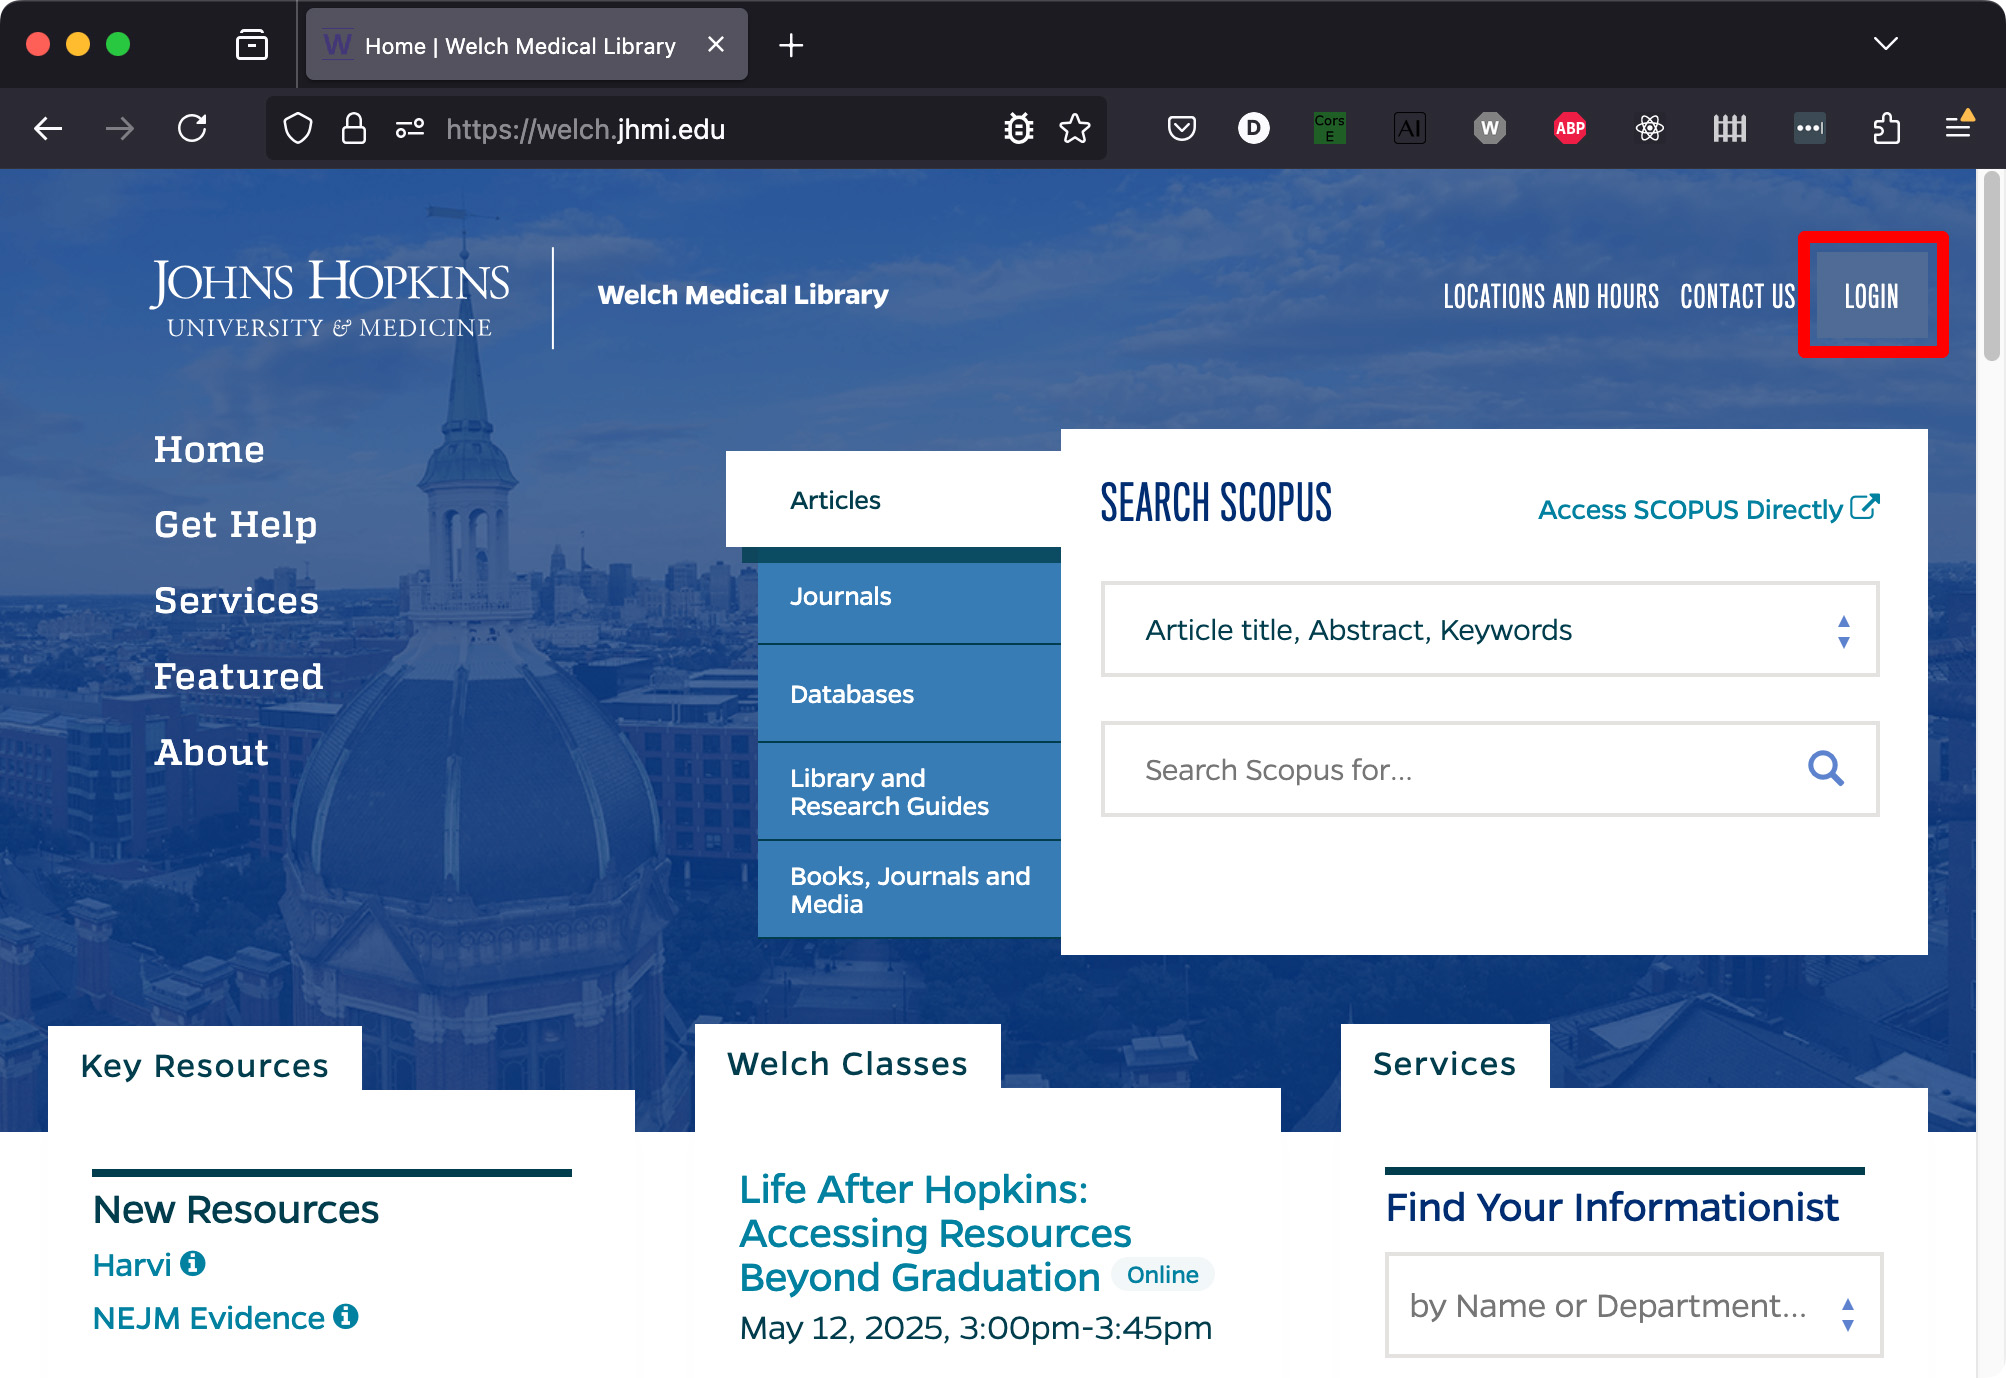Open the Featured navigation item
This screenshot has width=2006, height=1378.
[x=239, y=677]
